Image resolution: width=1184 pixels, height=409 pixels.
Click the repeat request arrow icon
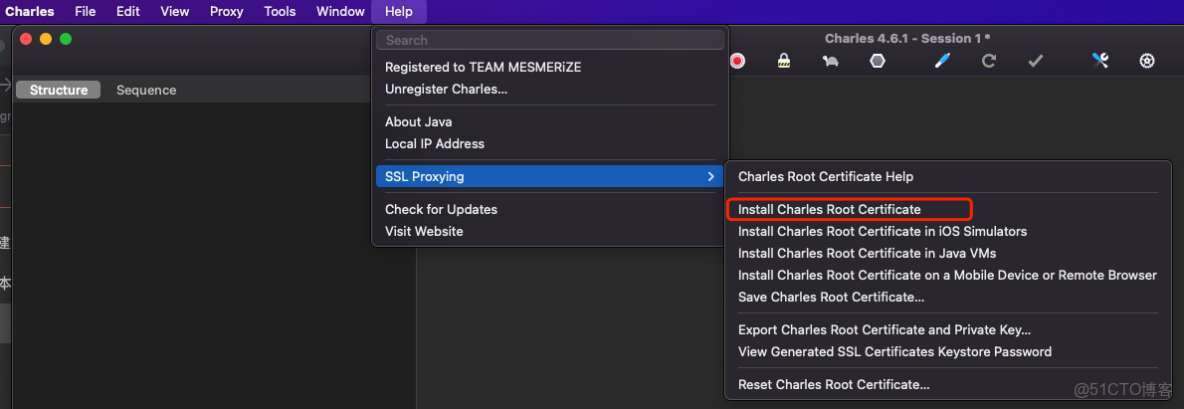point(989,61)
